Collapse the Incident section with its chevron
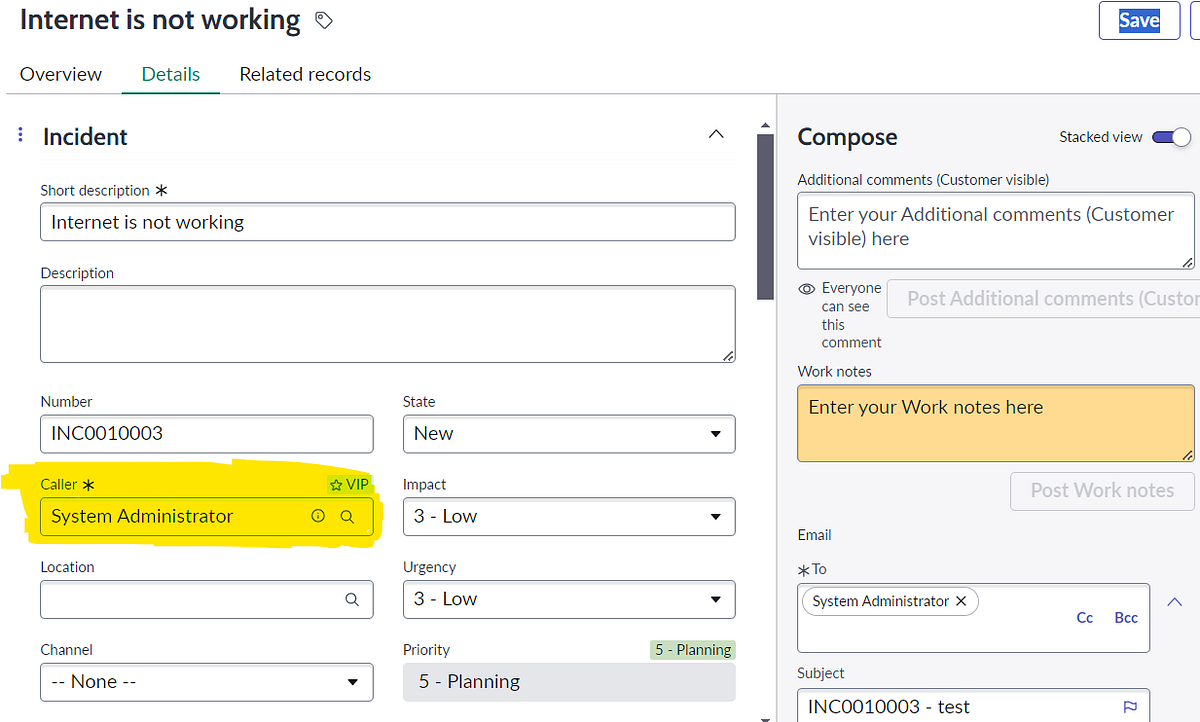Image resolution: width=1200 pixels, height=722 pixels. pyautogui.click(x=715, y=133)
